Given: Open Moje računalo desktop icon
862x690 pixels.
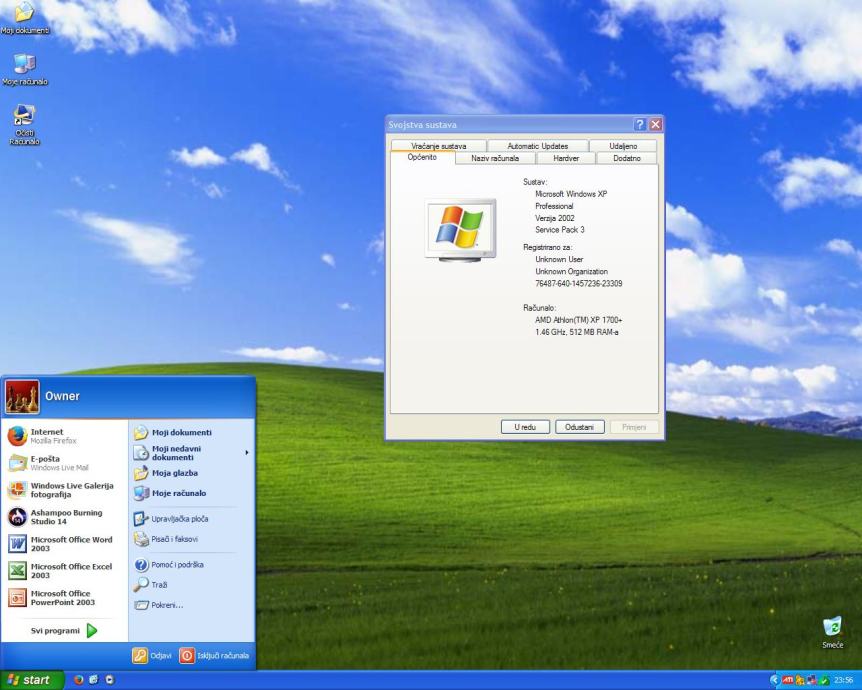Looking at the screenshot, I should click(x=25, y=70).
